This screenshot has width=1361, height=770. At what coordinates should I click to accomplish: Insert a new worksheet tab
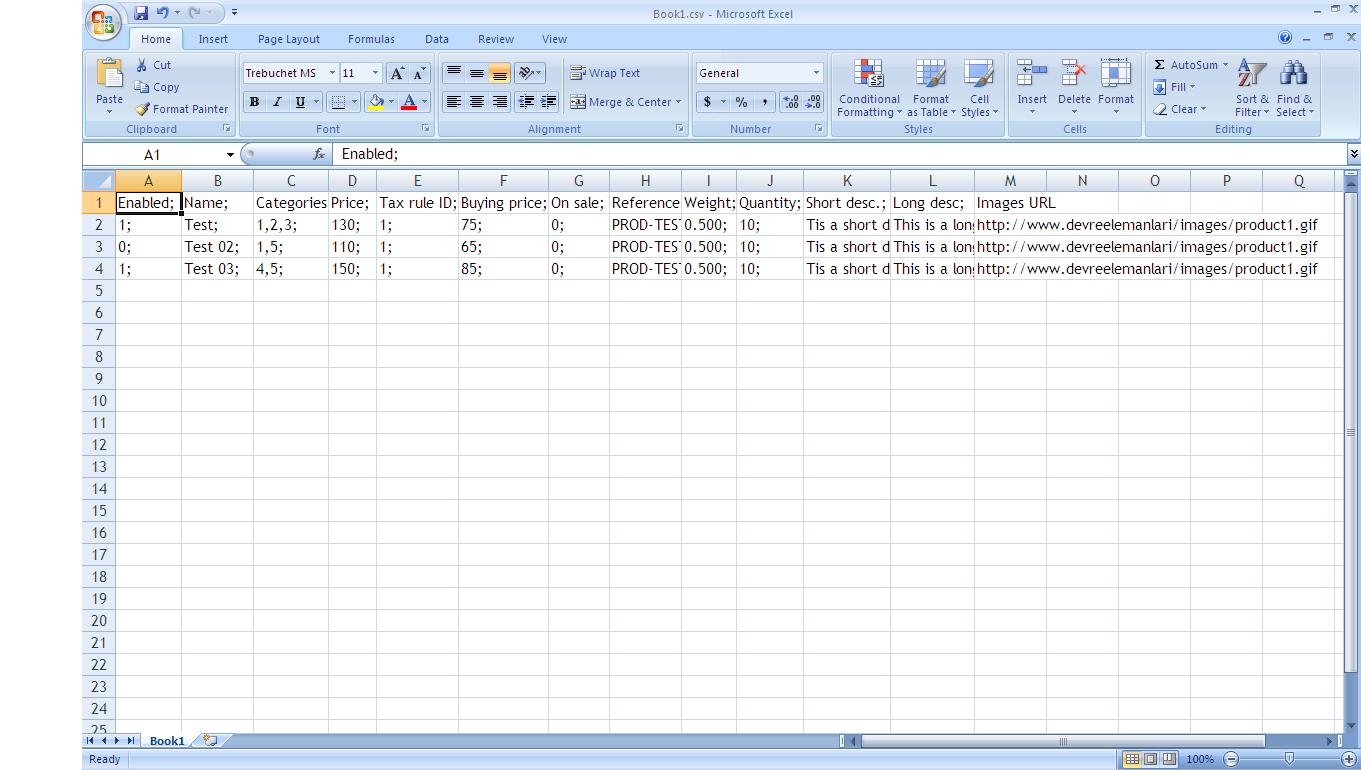(x=210, y=741)
